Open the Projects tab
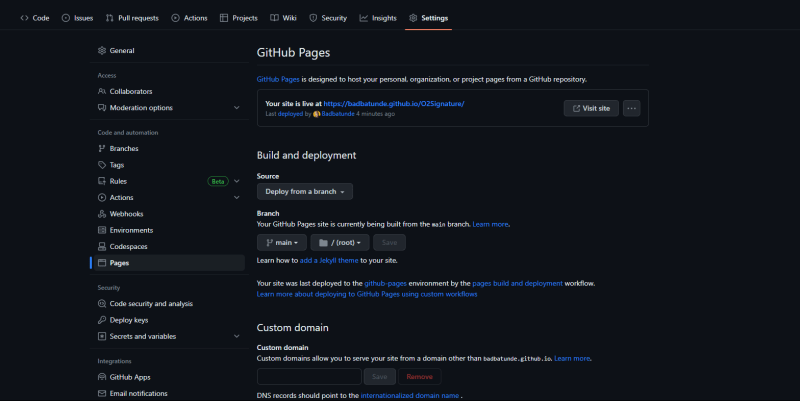 point(238,18)
